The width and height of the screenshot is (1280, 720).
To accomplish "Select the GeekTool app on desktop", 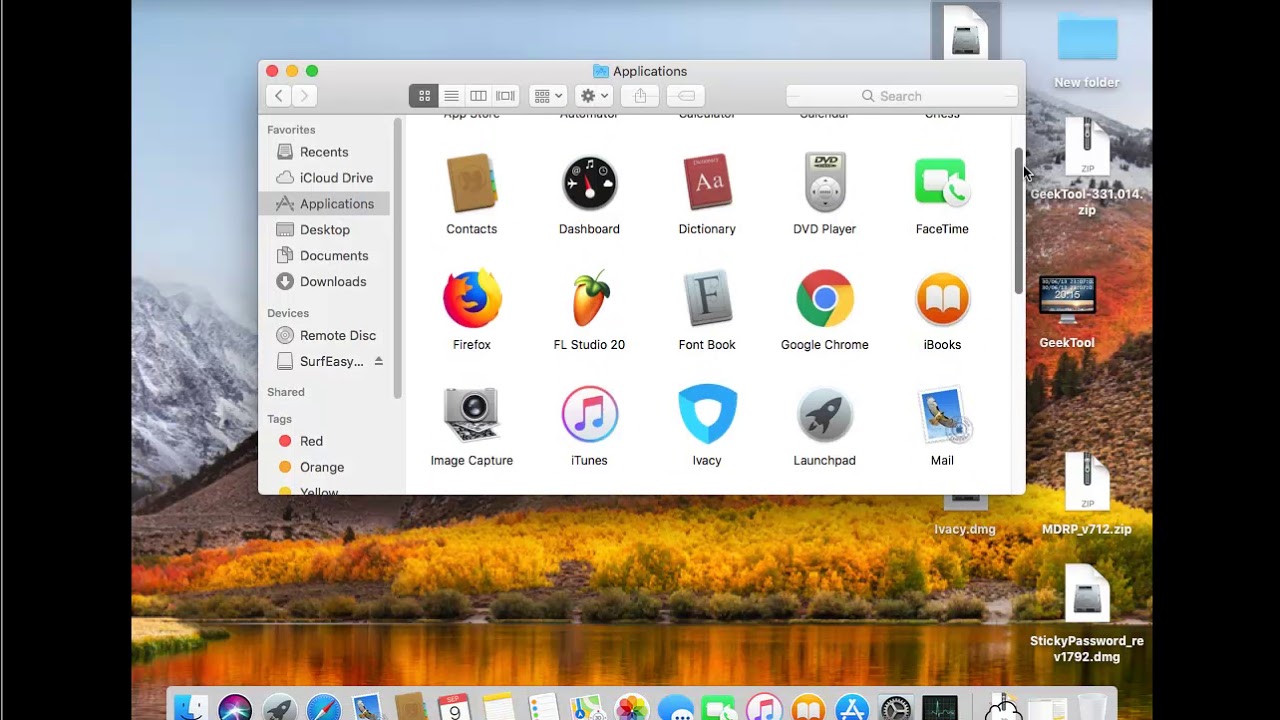I will click(x=1067, y=311).
